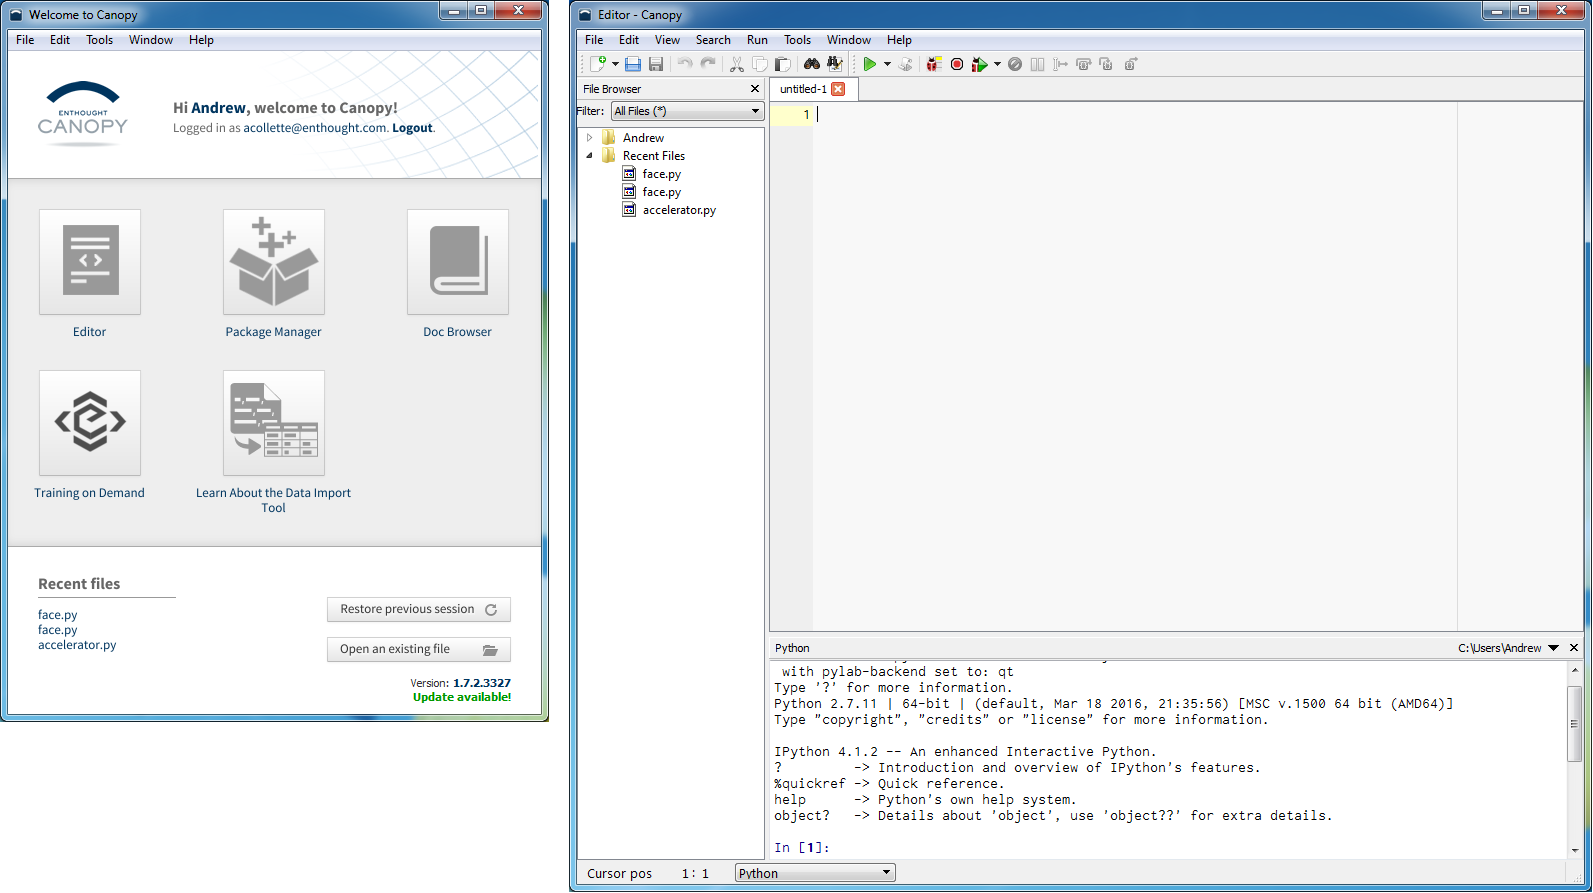Click the Paste clipboard icon
1593x893 pixels.
coord(783,64)
